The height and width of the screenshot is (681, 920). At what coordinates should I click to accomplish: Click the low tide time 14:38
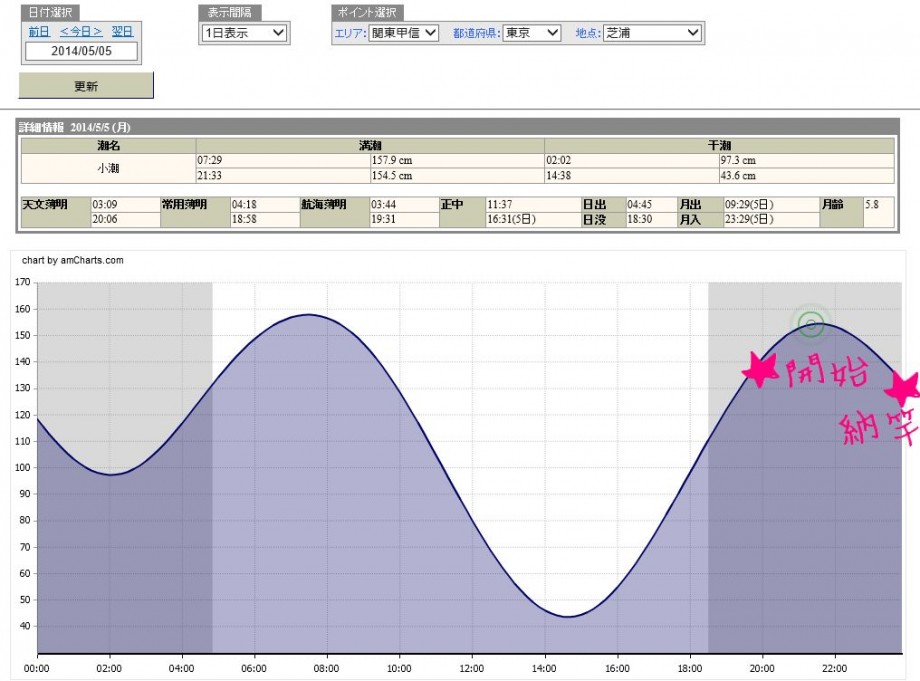[559, 175]
